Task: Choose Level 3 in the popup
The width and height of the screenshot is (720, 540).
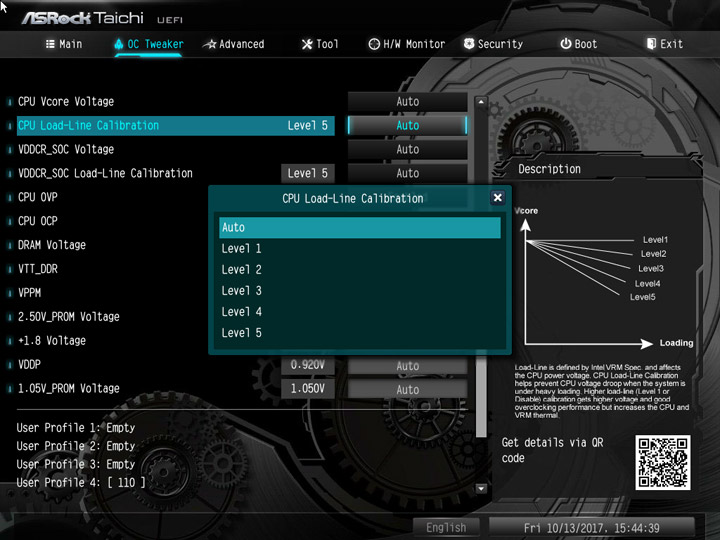Action: (x=360, y=291)
